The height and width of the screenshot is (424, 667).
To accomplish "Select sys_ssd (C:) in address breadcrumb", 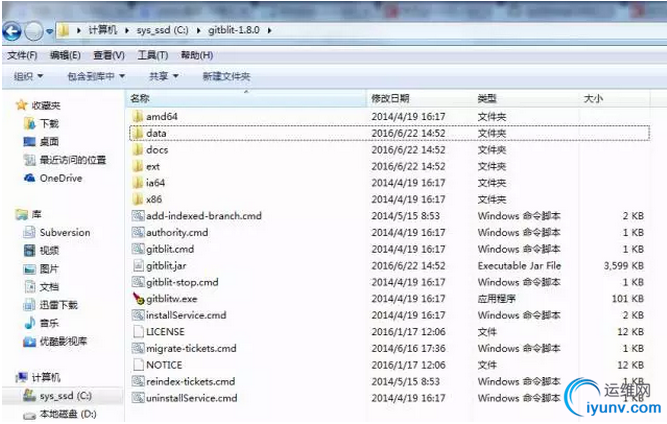I will coord(162,30).
